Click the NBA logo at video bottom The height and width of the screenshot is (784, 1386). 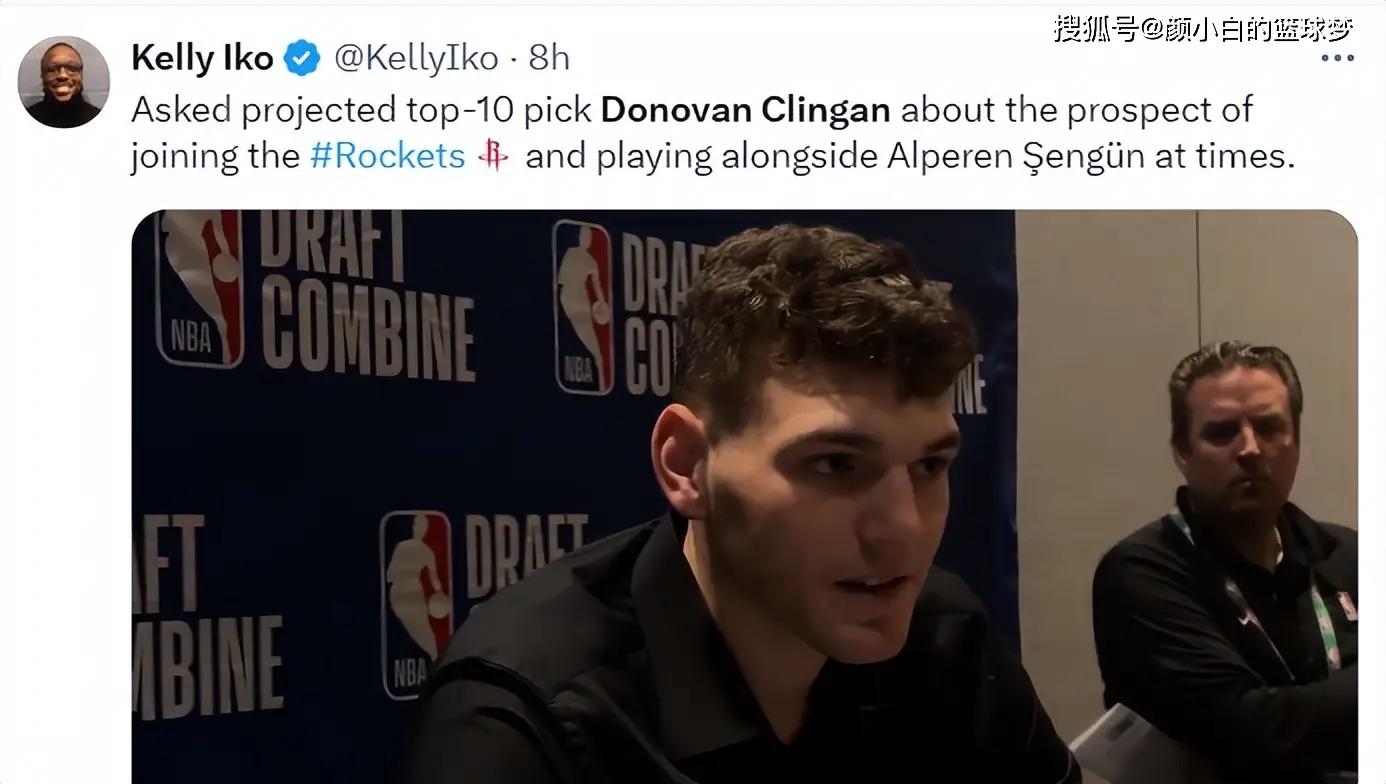tap(417, 603)
